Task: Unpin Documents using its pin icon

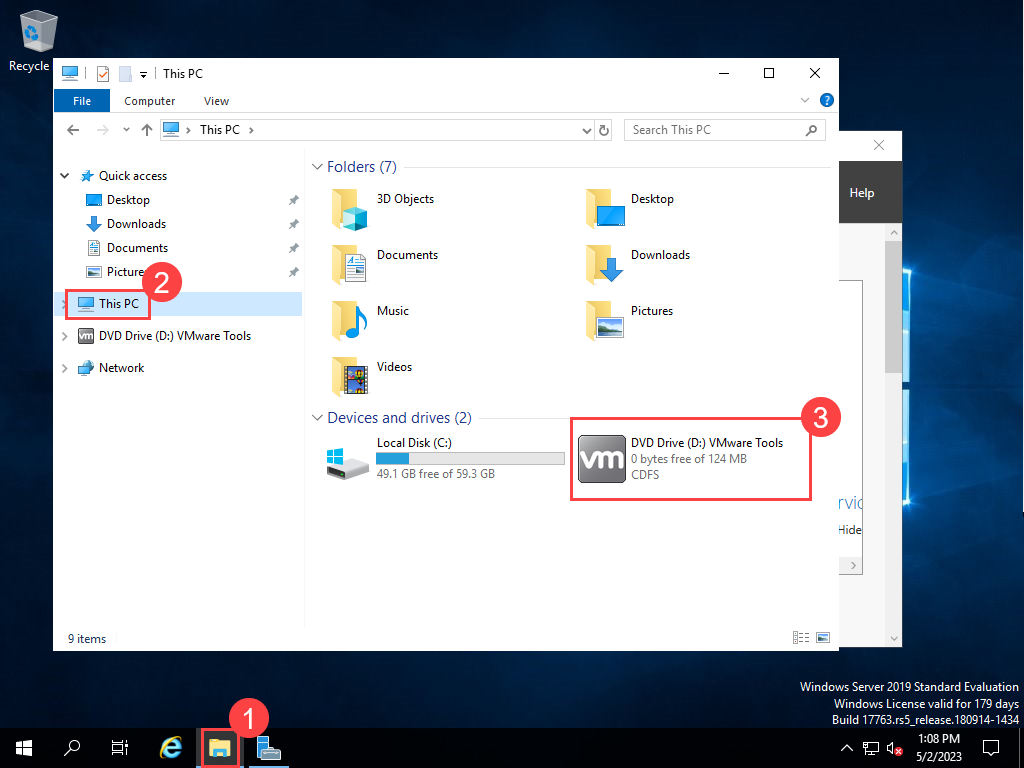Action: click(294, 248)
